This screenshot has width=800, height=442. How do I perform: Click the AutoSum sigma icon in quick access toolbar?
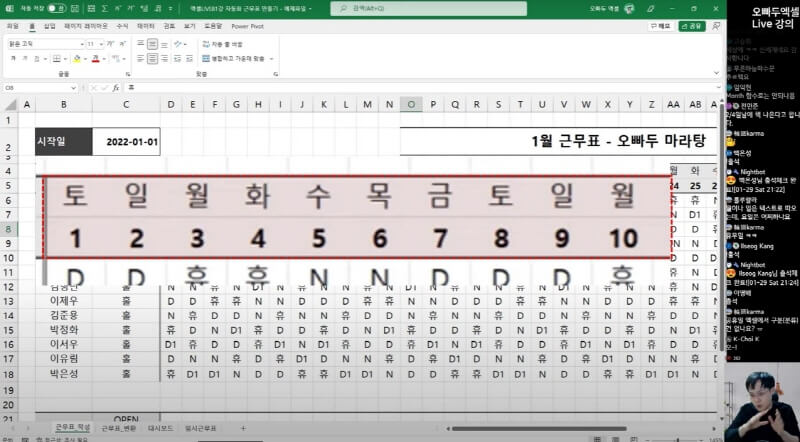(105, 9)
